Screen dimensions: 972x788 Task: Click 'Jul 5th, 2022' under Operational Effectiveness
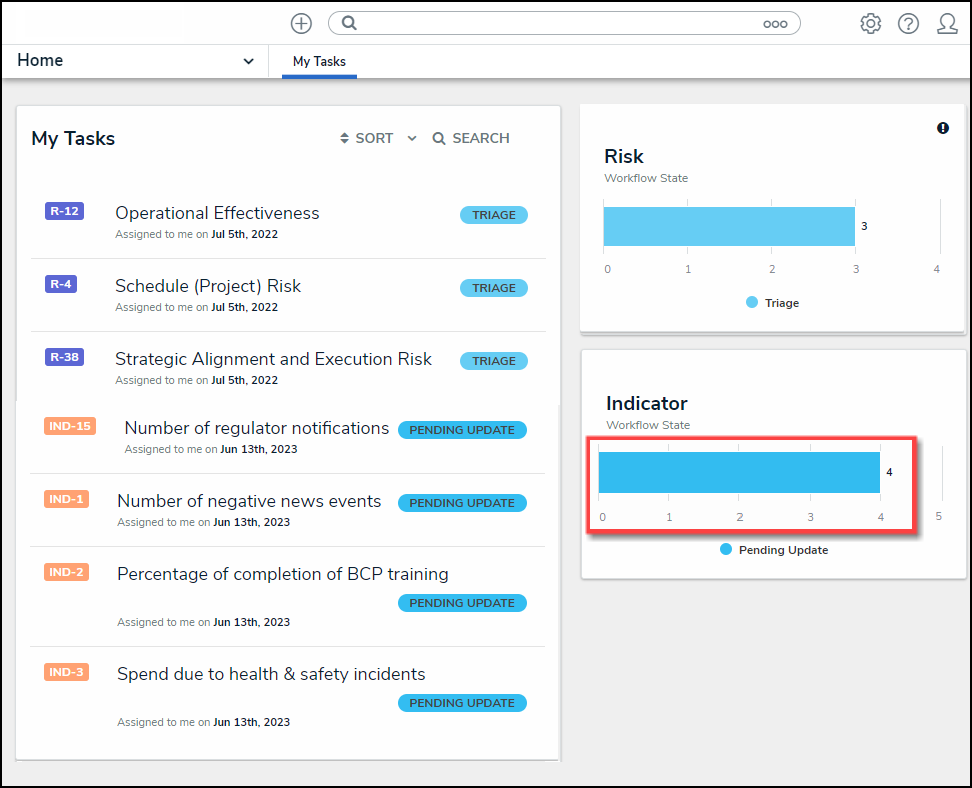point(244,234)
